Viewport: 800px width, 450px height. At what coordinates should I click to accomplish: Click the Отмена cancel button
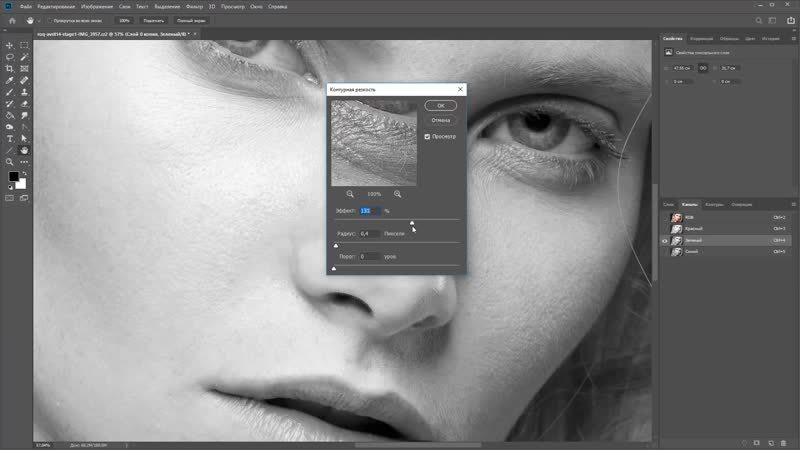(440, 120)
